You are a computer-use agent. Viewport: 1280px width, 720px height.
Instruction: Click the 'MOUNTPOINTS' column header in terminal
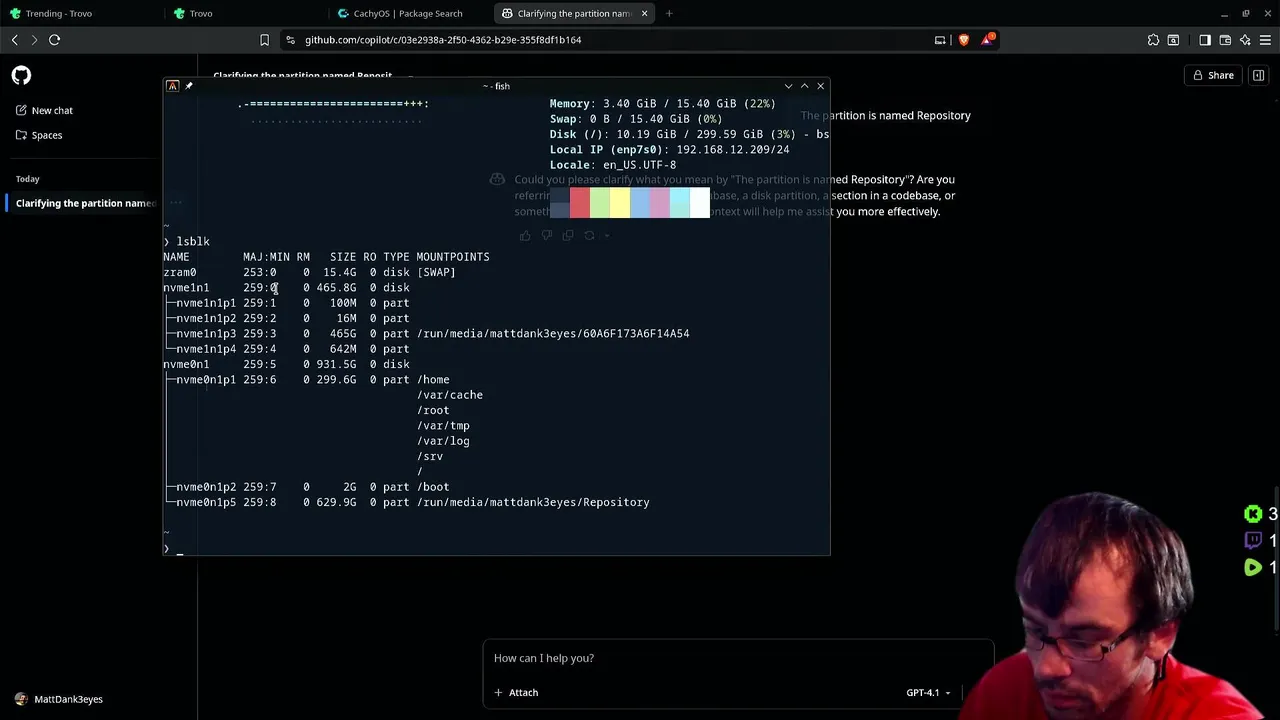point(453,257)
